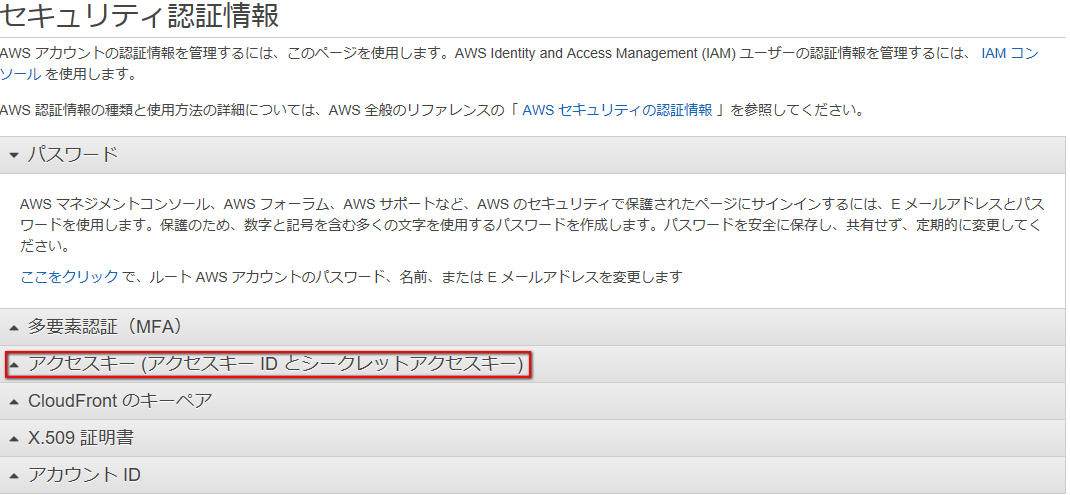Open the IAM コンソール link

coord(1010,53)
